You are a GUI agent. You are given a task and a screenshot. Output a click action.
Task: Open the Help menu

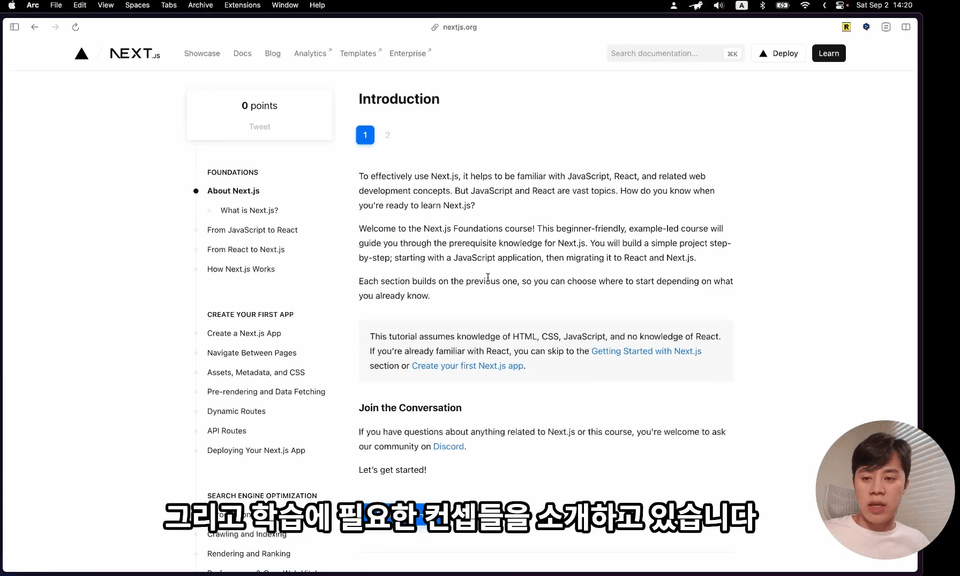(317, 5)
